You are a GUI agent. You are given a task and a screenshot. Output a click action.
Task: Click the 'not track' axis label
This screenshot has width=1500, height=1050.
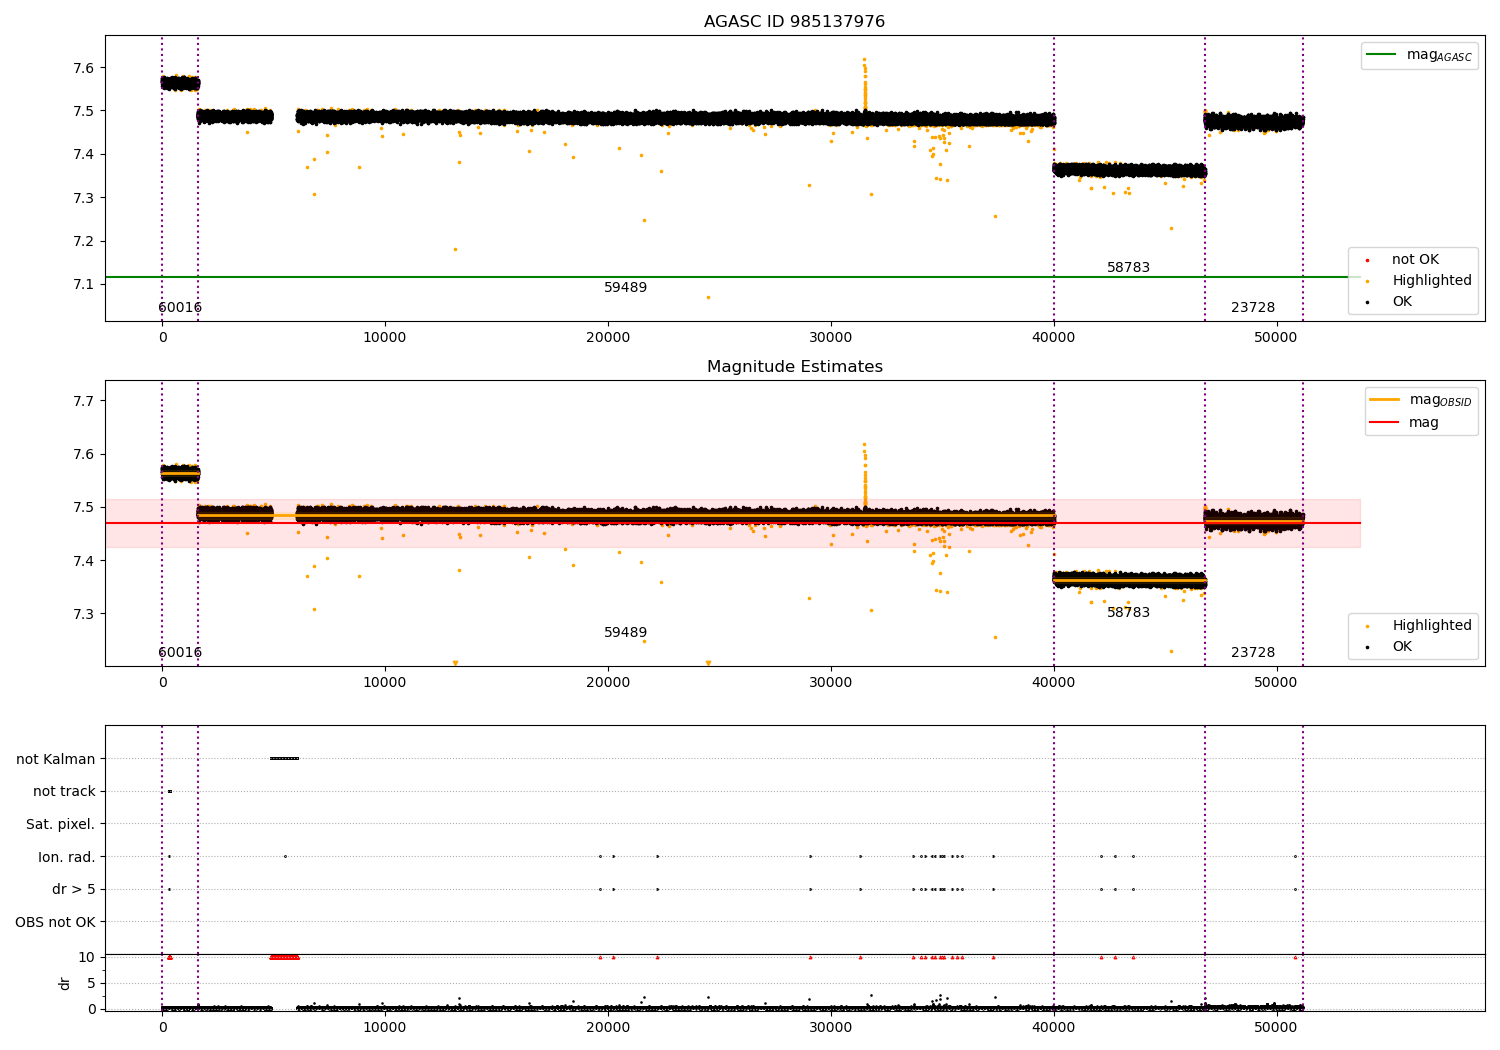point(64,792)
